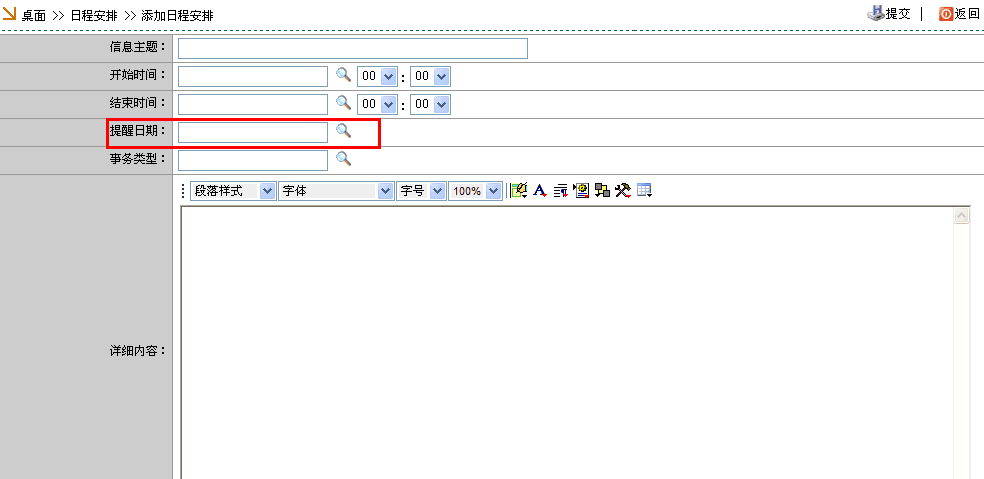The width and height of the screenshot is (984, 479).
Task: Open date picker for 提醒日期
Action: coord(343,131)
